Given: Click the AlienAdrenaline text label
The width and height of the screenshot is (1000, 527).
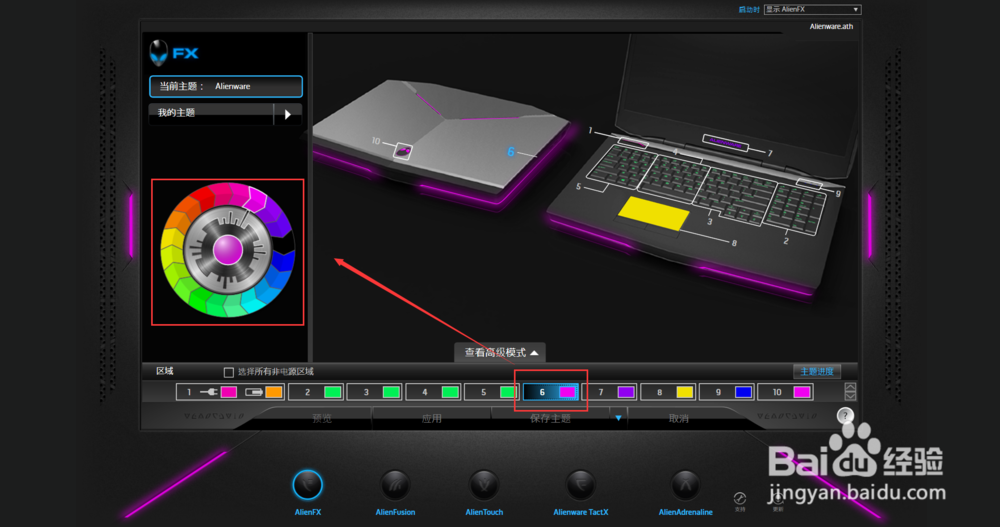Looking at the screenshot, I should click(686, 512).
